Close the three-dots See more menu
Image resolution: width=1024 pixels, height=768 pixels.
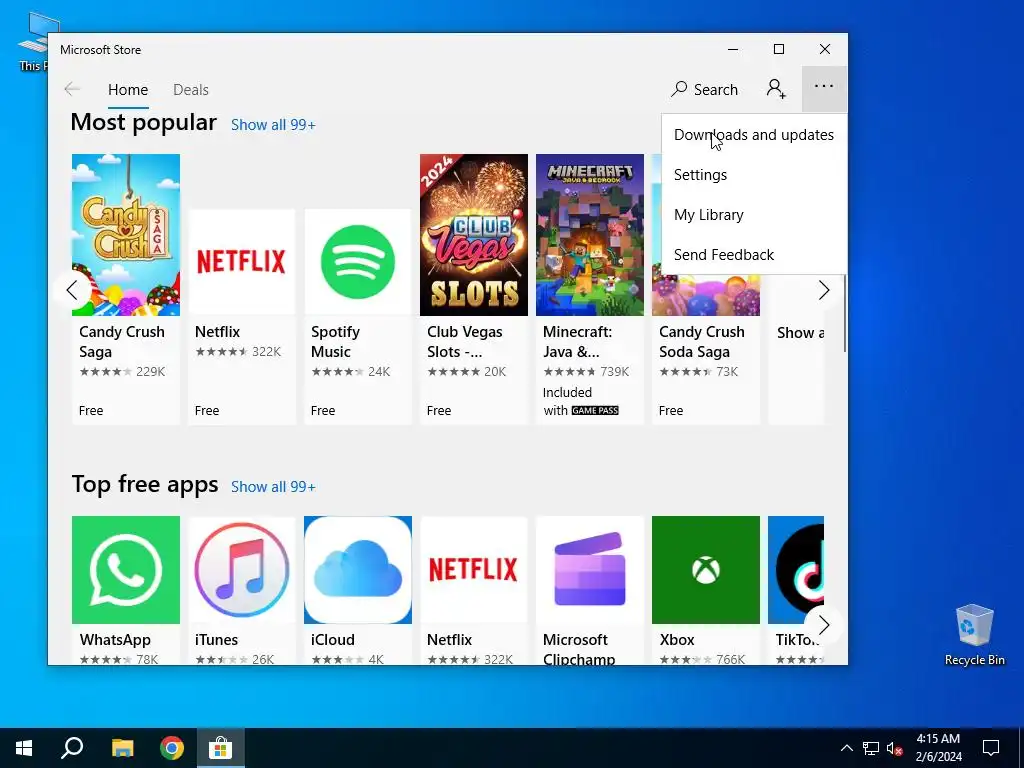click(824, 88)
